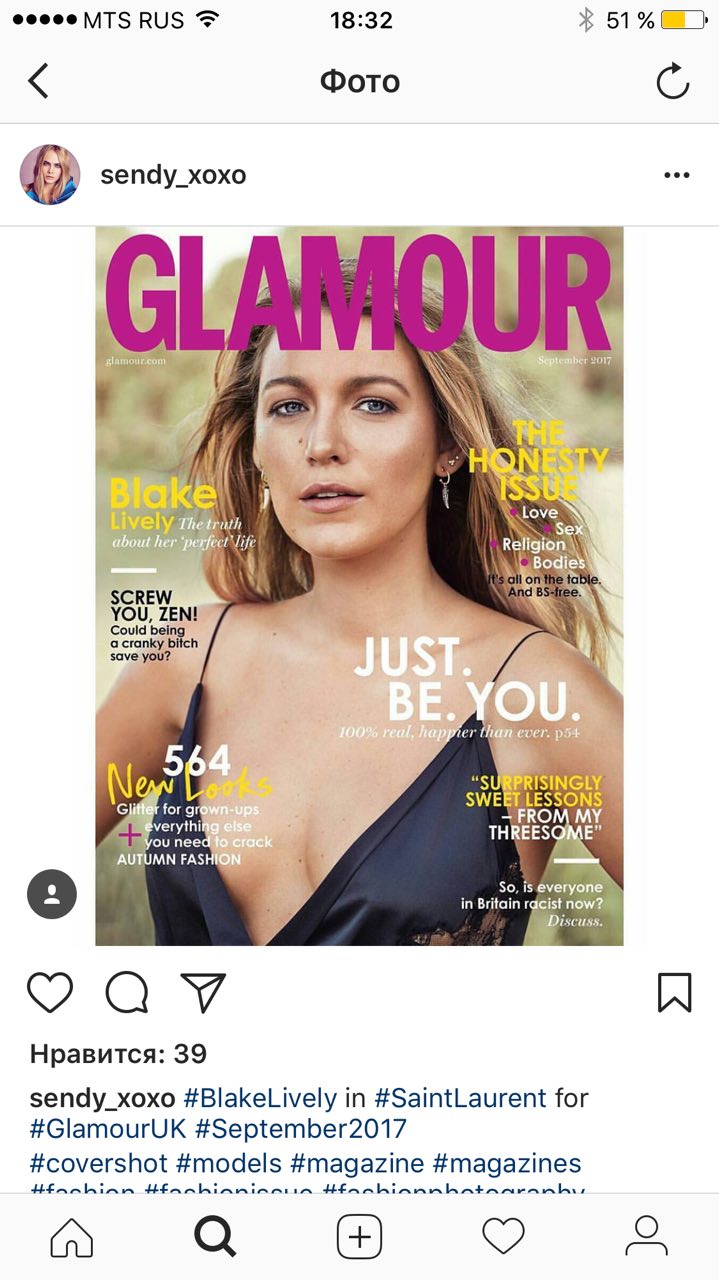This screenshot has height=1280, width=719.
Task: Open the #SaintLaurent hashtag
Action: coord(460,1098)
